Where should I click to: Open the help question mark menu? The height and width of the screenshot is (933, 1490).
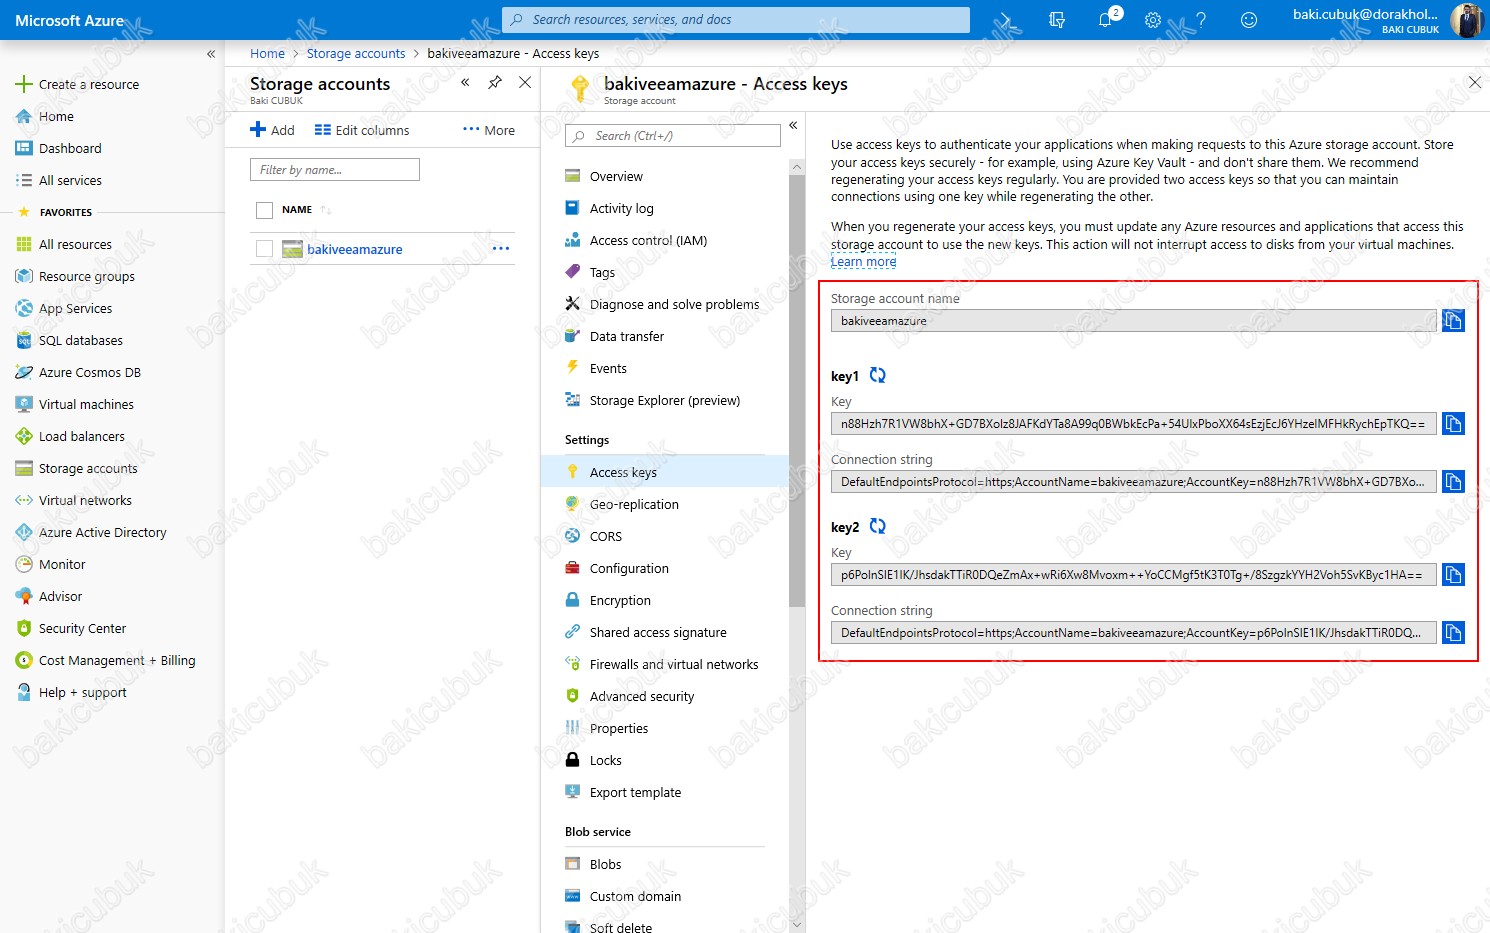pyautogui.click(x=1201, y=20)
